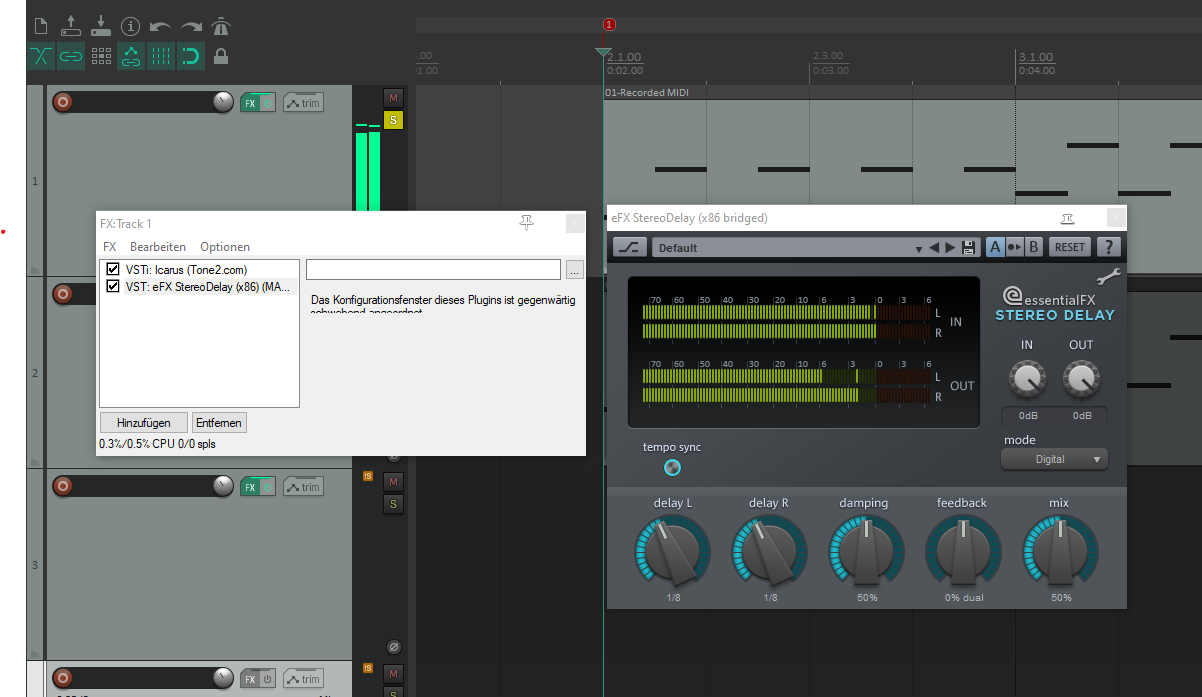Image resolution: width=1202 pixels, height=697 pixels.
Task: Select the A comparison state
Action: coord(995,247)
